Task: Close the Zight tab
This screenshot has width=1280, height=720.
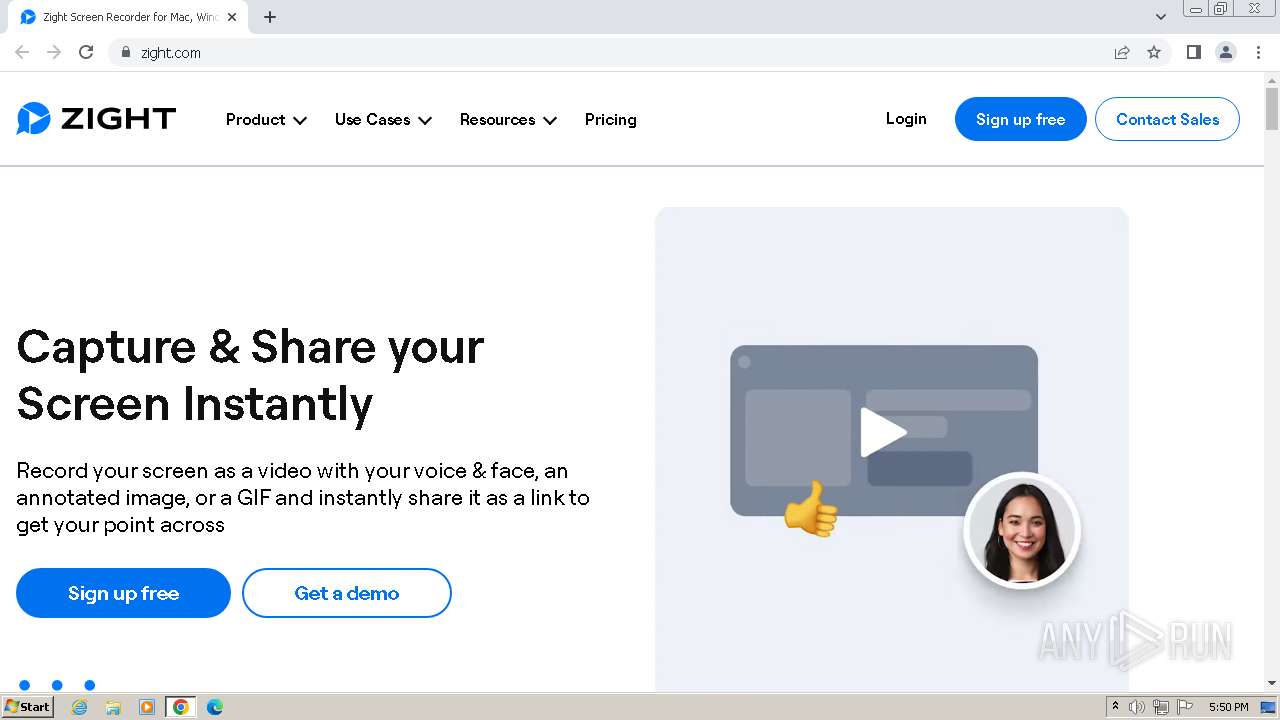Action: [232, 17]
